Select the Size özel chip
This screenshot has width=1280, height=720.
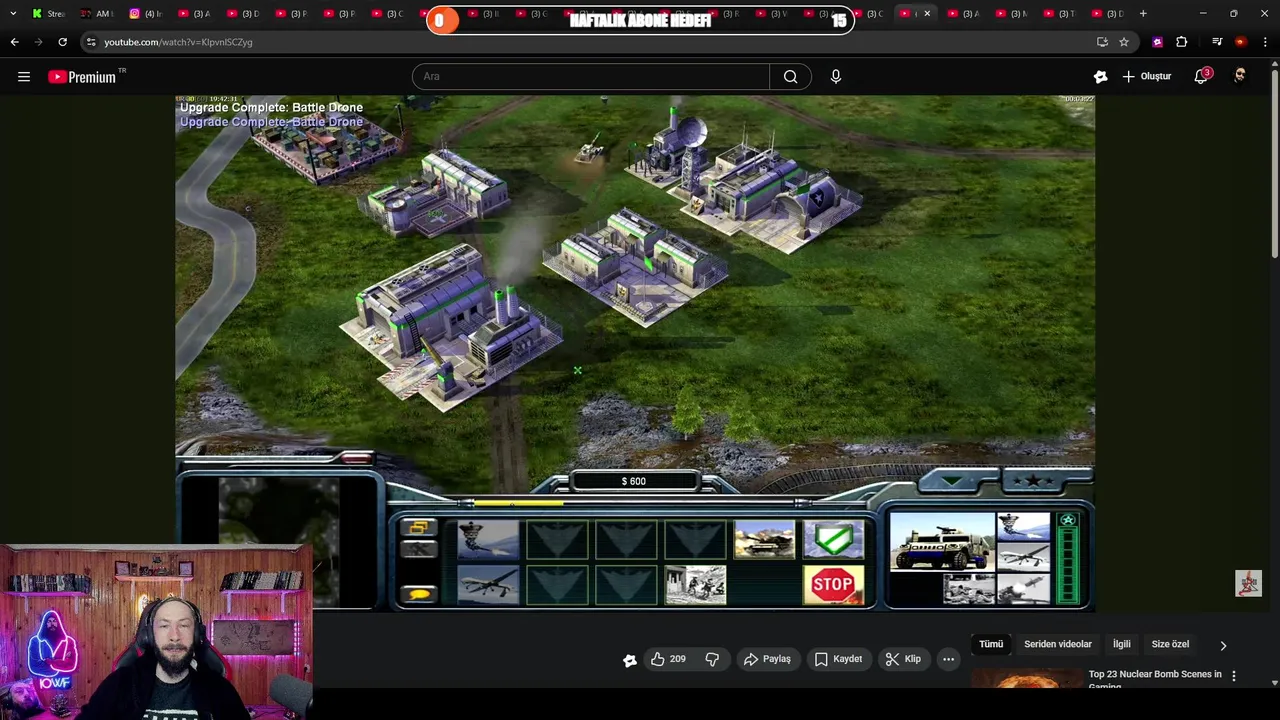point(1170,644)
